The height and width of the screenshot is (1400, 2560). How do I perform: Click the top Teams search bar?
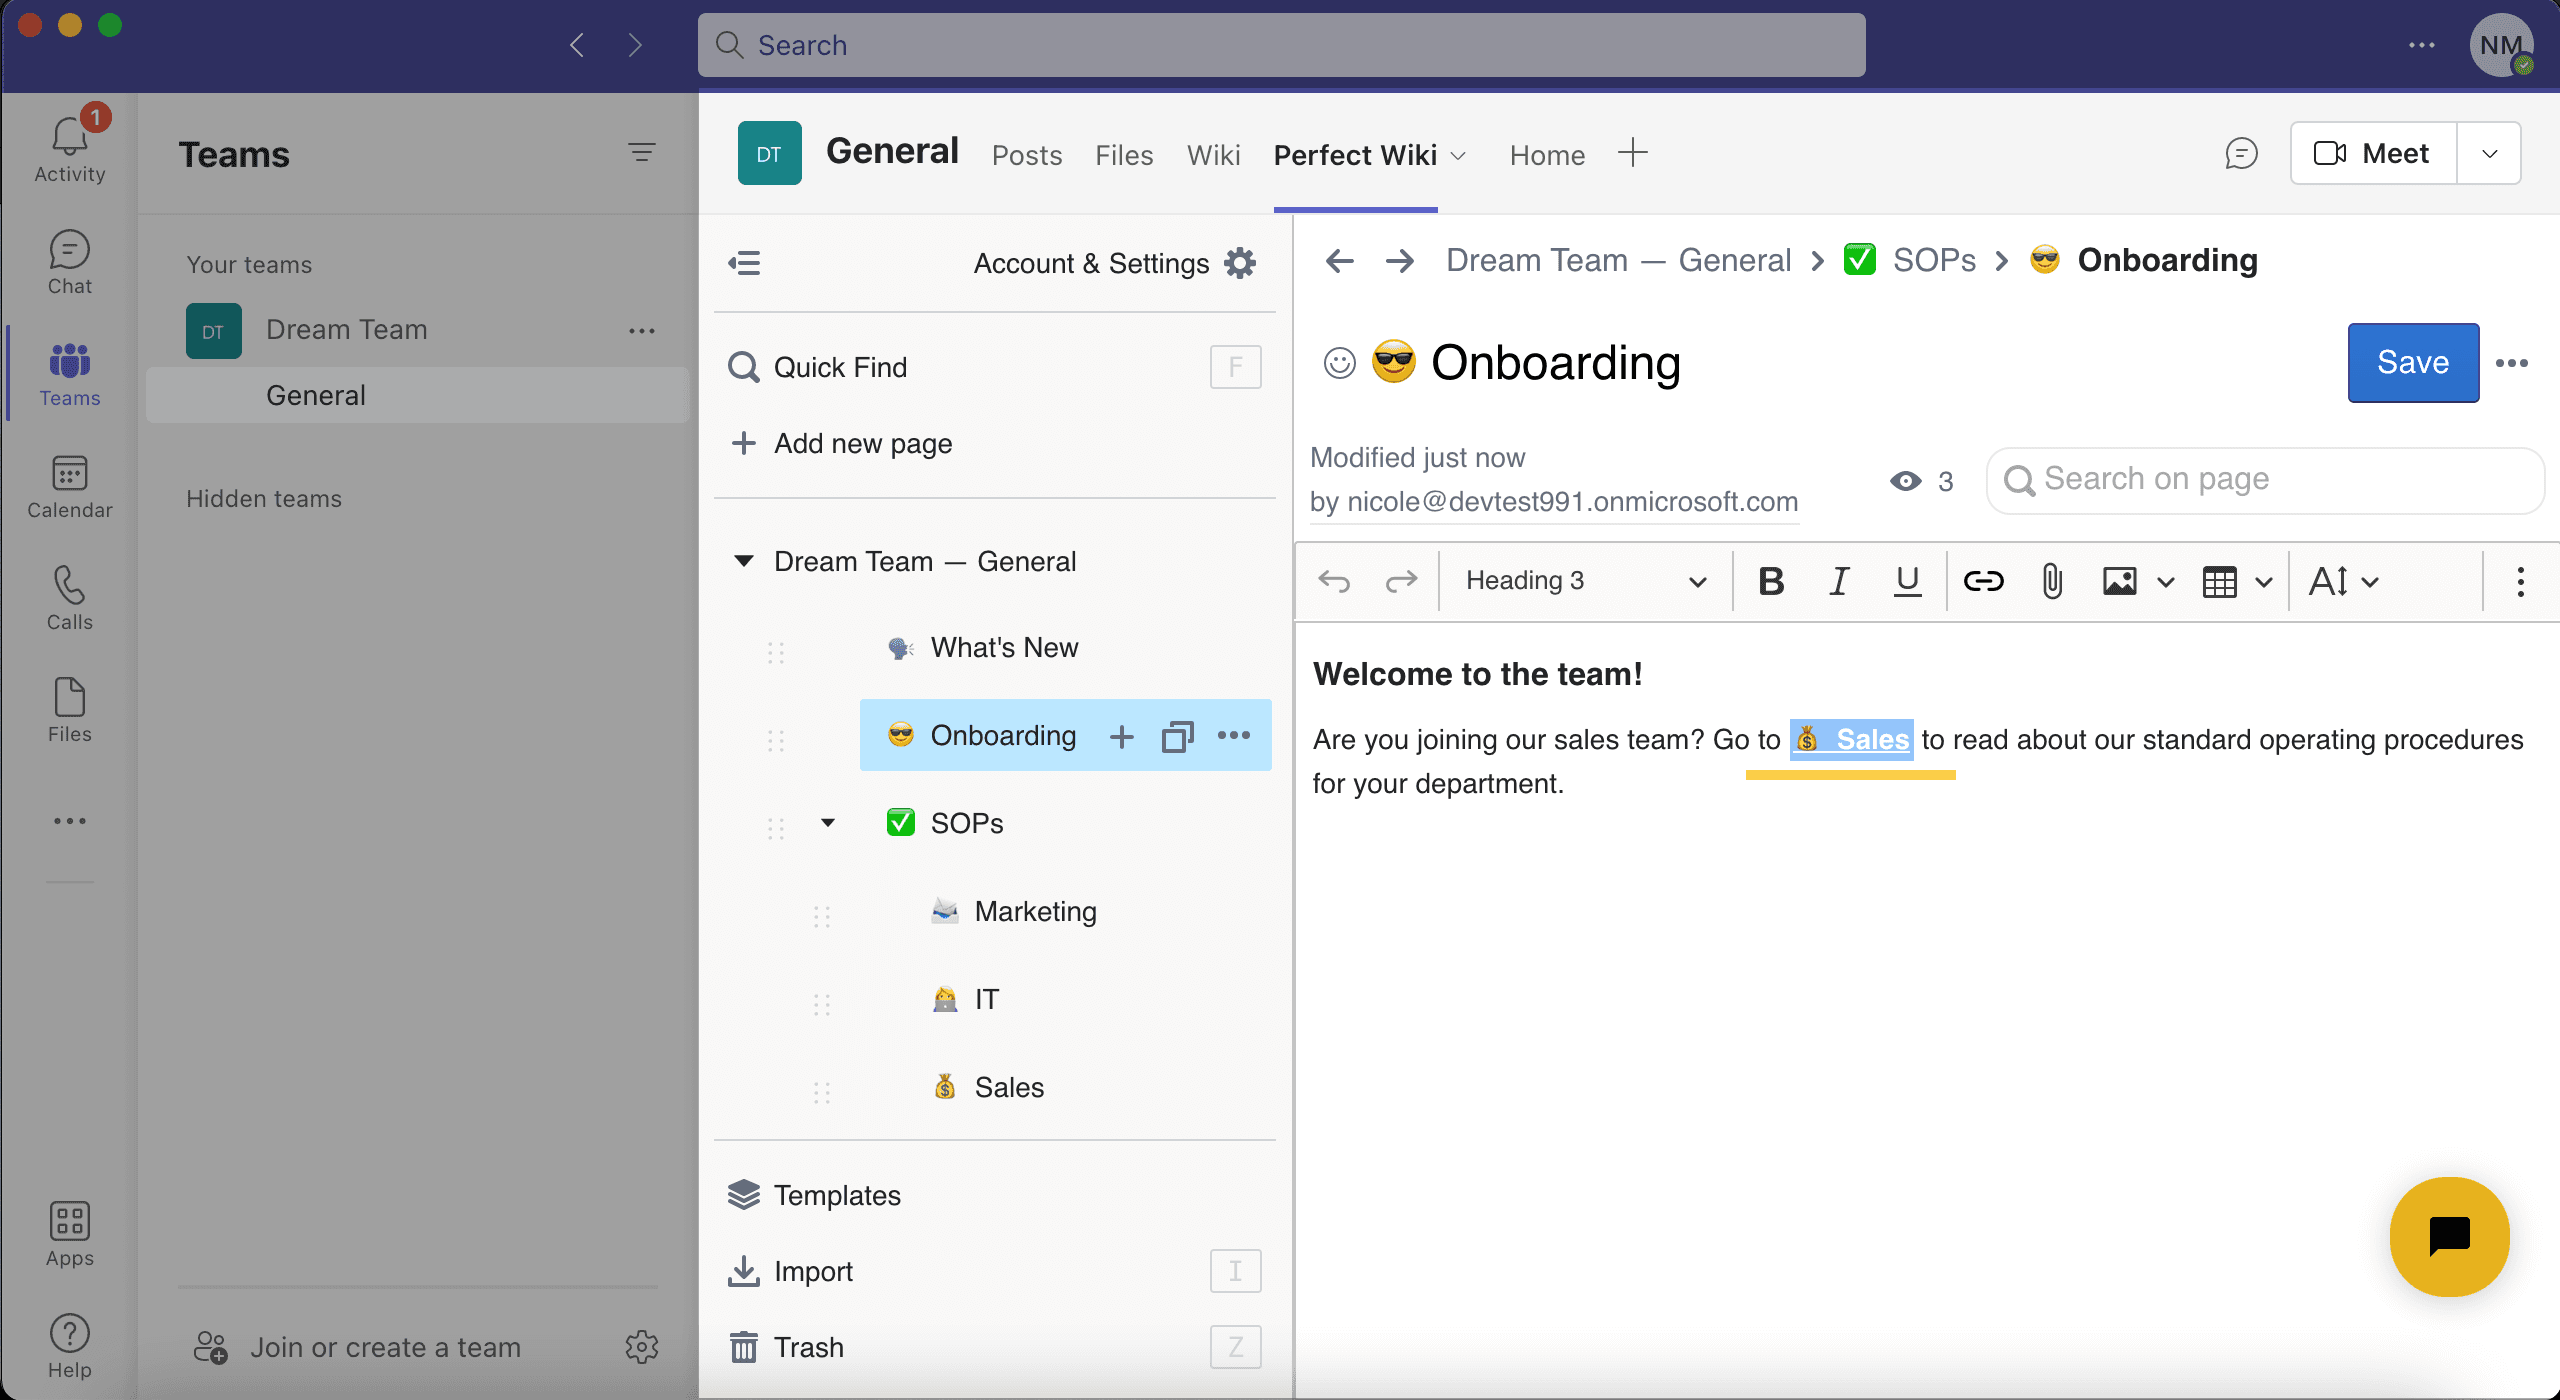pos(1281,45)
